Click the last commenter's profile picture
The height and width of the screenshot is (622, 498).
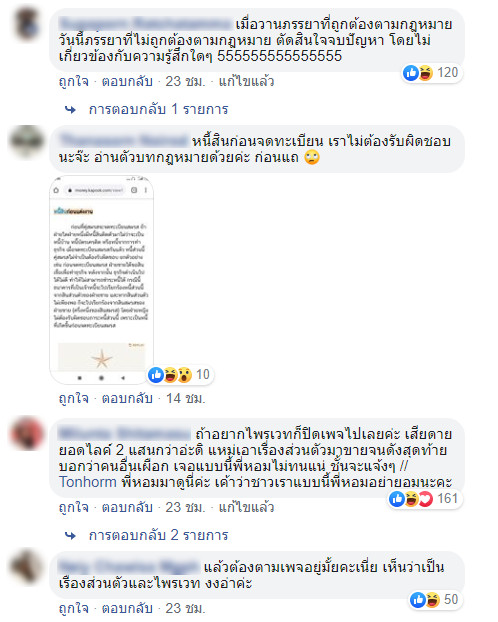[27, 566]
